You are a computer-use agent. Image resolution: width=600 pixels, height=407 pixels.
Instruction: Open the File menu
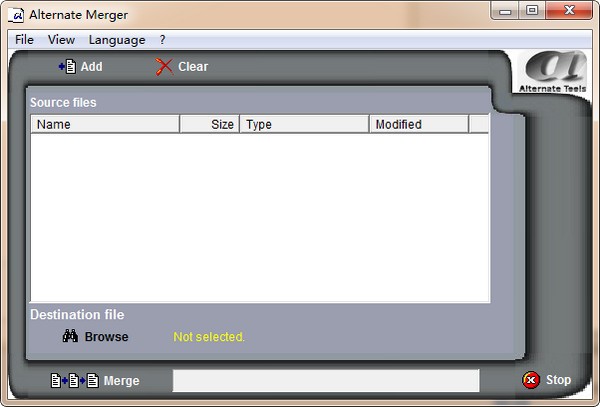click(24, 40)
